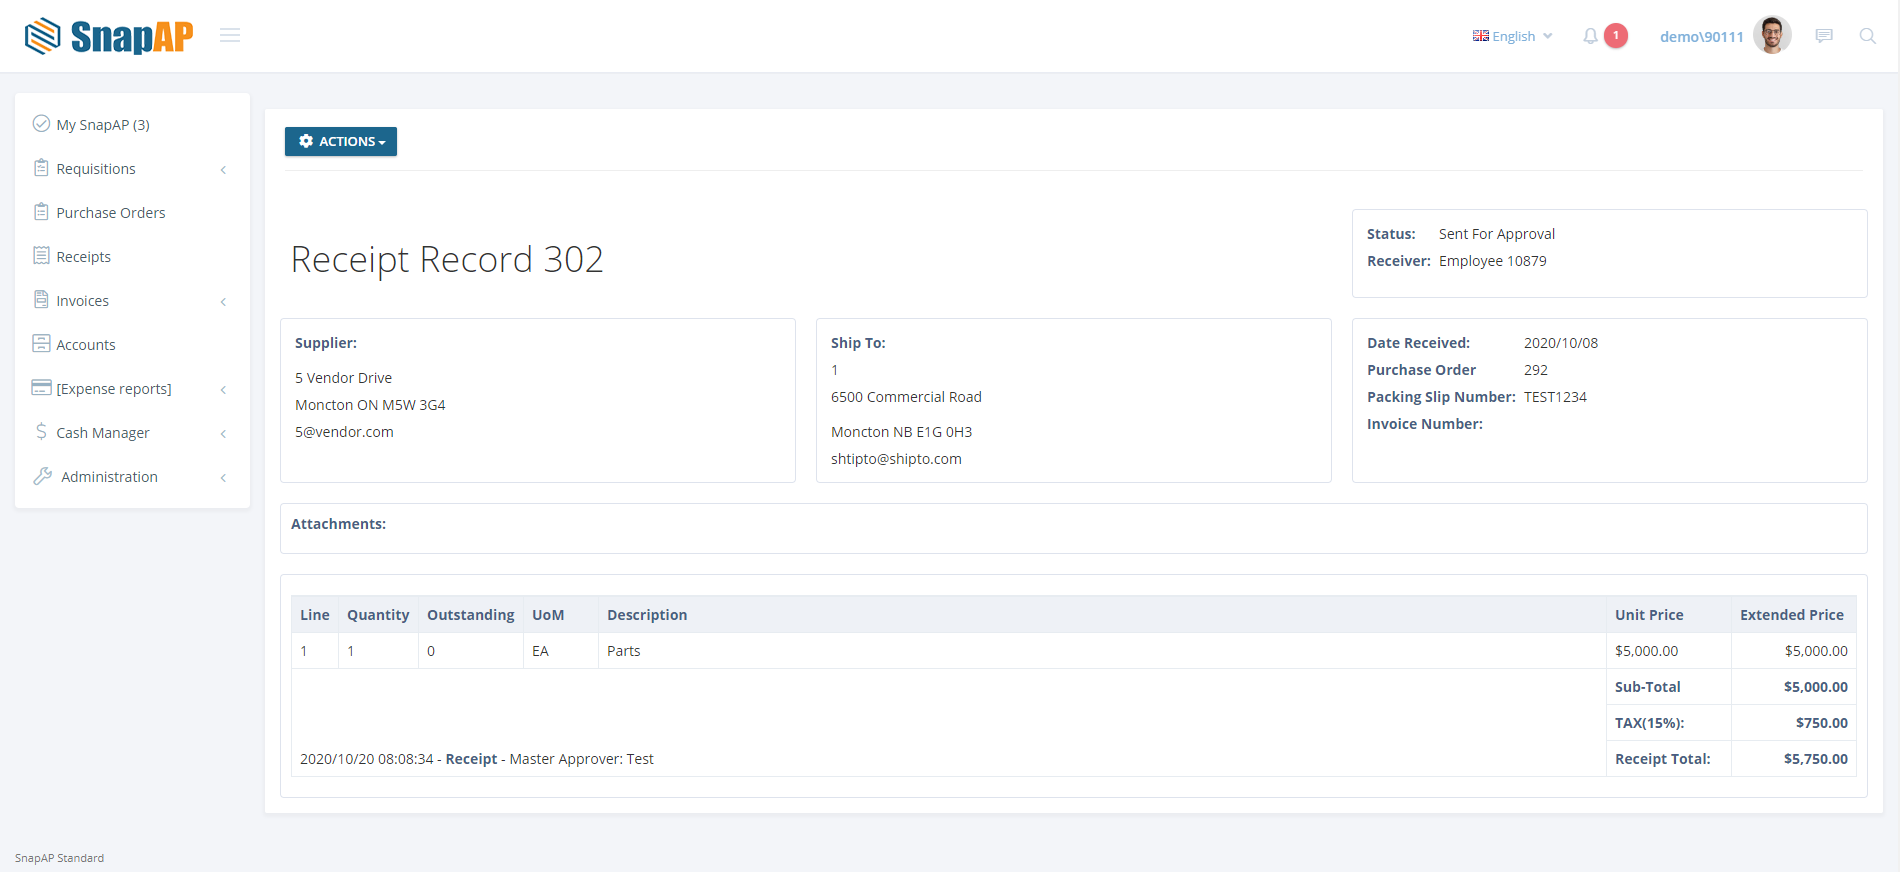This screenshot has height=872, width=1900.
Task: Click the shtipto@shipto.com email
Action: 896,459
